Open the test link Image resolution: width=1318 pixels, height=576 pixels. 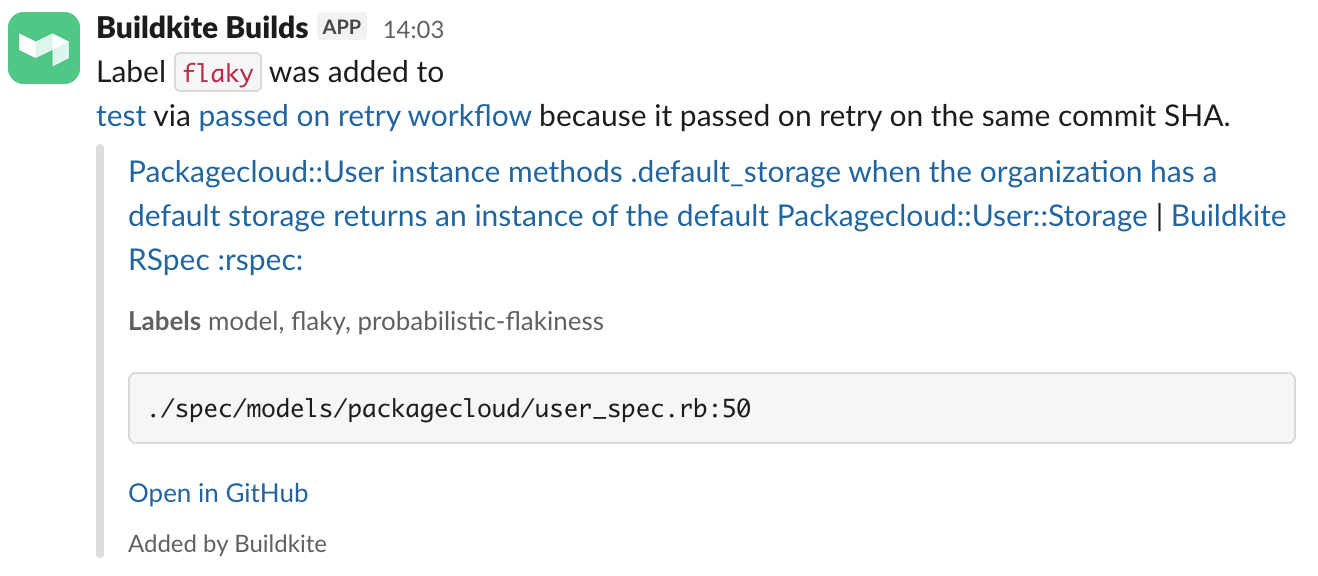[112, 115]
